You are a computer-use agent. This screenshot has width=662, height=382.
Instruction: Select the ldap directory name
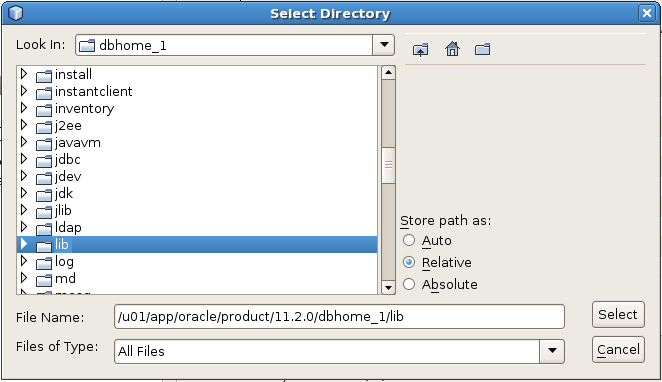pos(68,227)
